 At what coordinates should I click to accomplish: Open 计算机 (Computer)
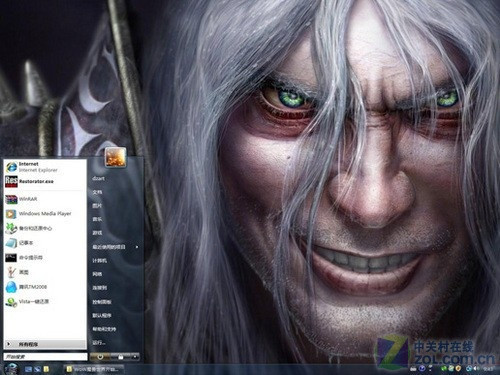tap(99, 261)
